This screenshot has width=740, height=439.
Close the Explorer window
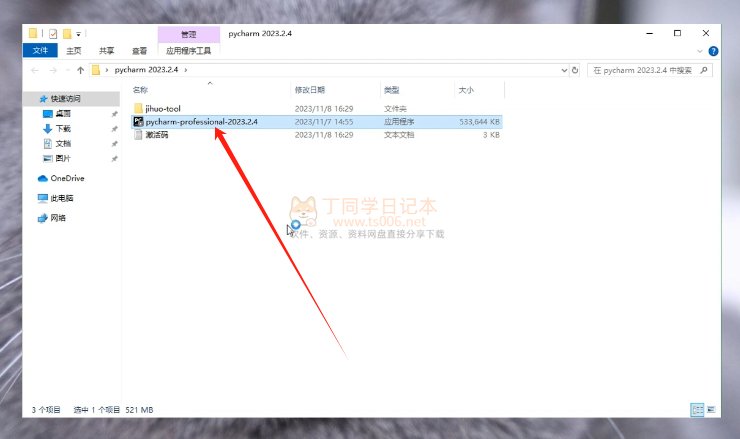706,34
